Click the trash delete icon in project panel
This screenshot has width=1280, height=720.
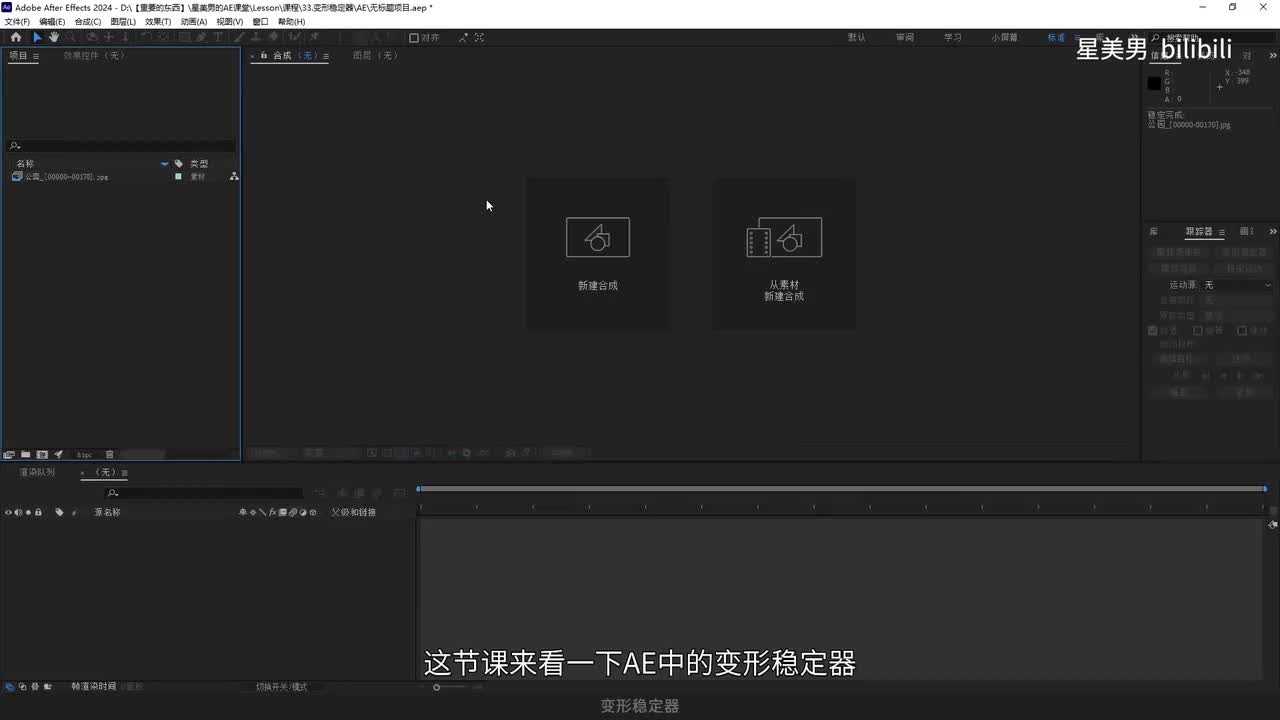click(110, 454)
